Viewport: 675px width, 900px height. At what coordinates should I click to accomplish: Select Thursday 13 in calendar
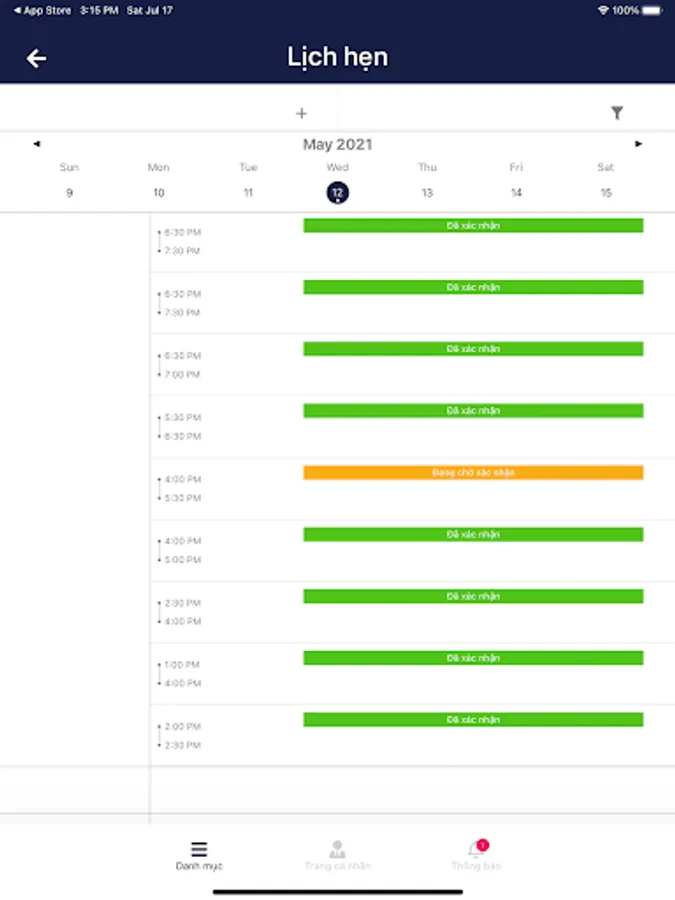click(x=427, y=193)
